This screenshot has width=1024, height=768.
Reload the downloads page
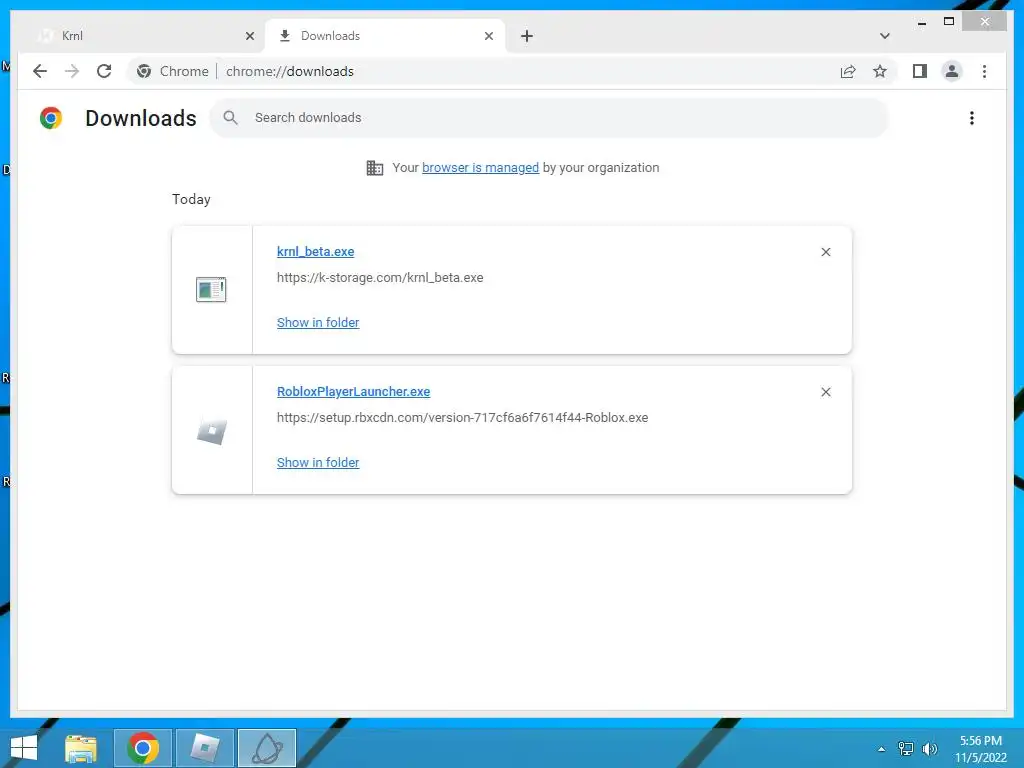(x=104, y=71)
